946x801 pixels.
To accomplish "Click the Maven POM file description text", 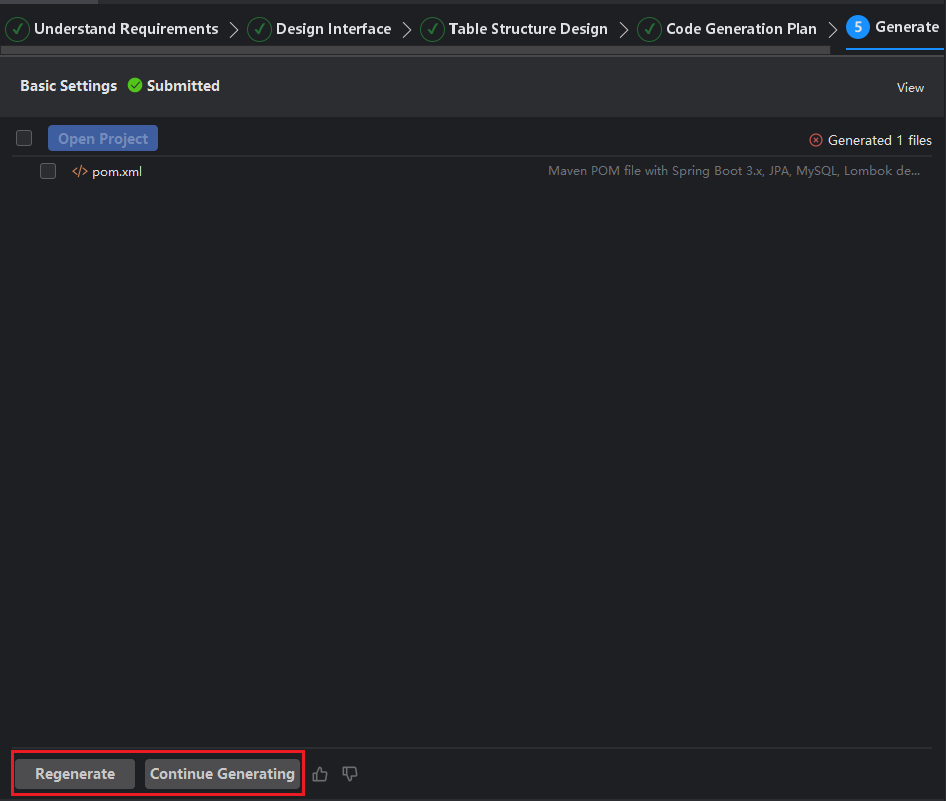I will pyautogui.click(x=734, y=171).
